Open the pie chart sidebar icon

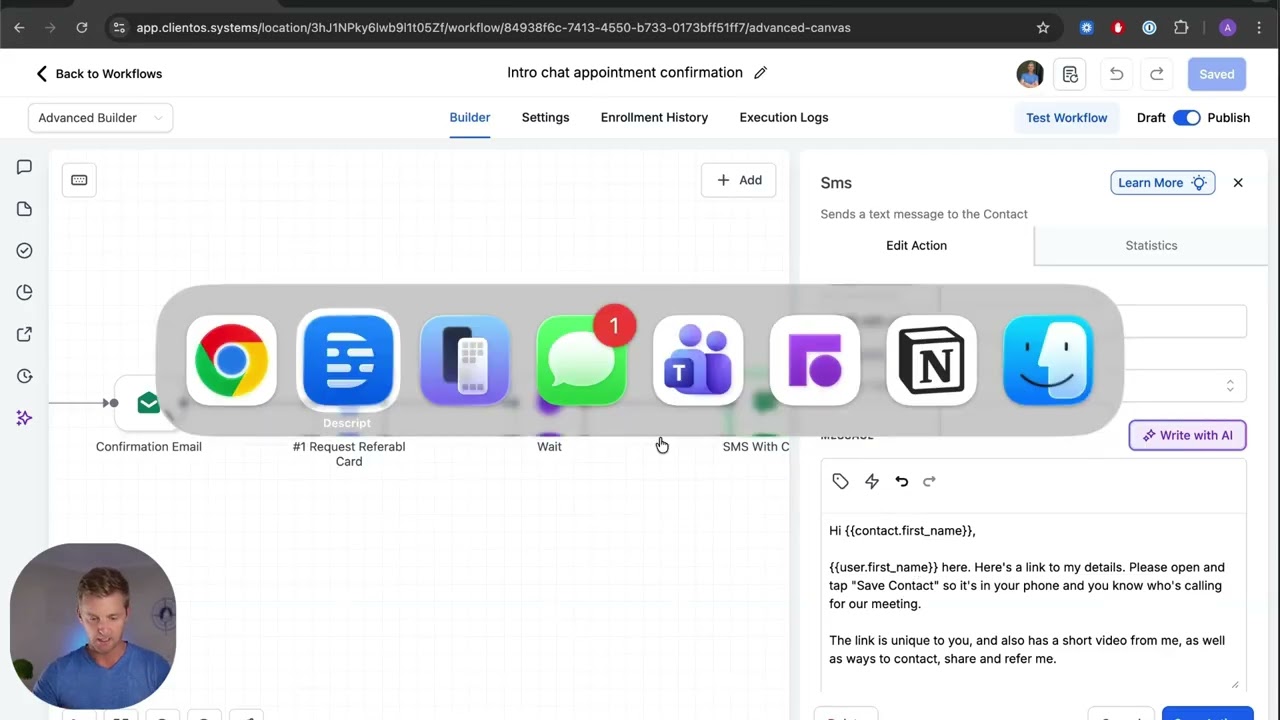(24, 292)
